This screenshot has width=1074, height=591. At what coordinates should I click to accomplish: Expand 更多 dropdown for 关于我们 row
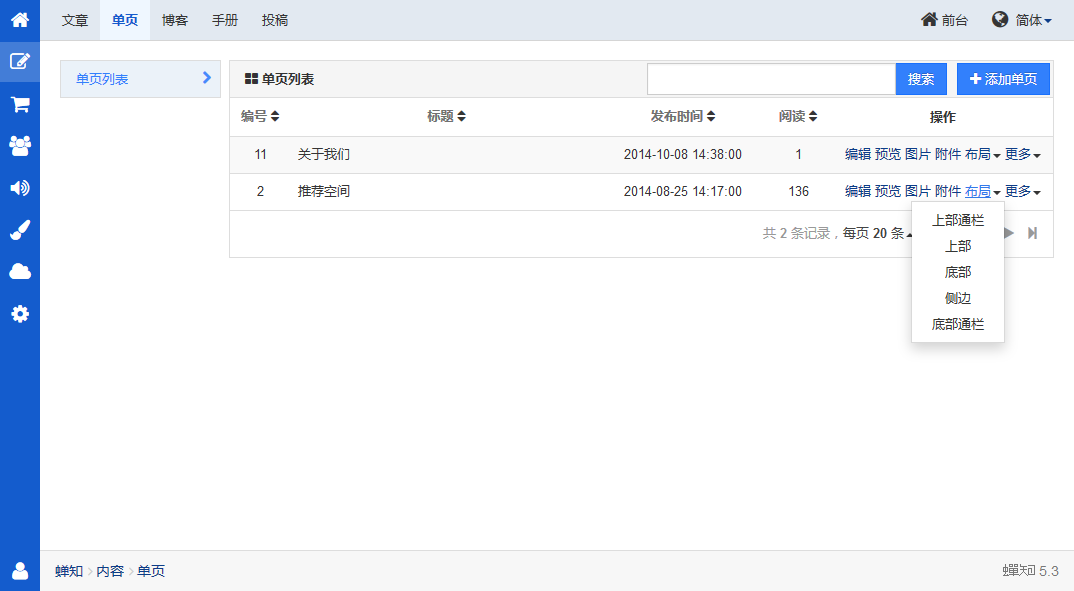(x=1023, y=154)
